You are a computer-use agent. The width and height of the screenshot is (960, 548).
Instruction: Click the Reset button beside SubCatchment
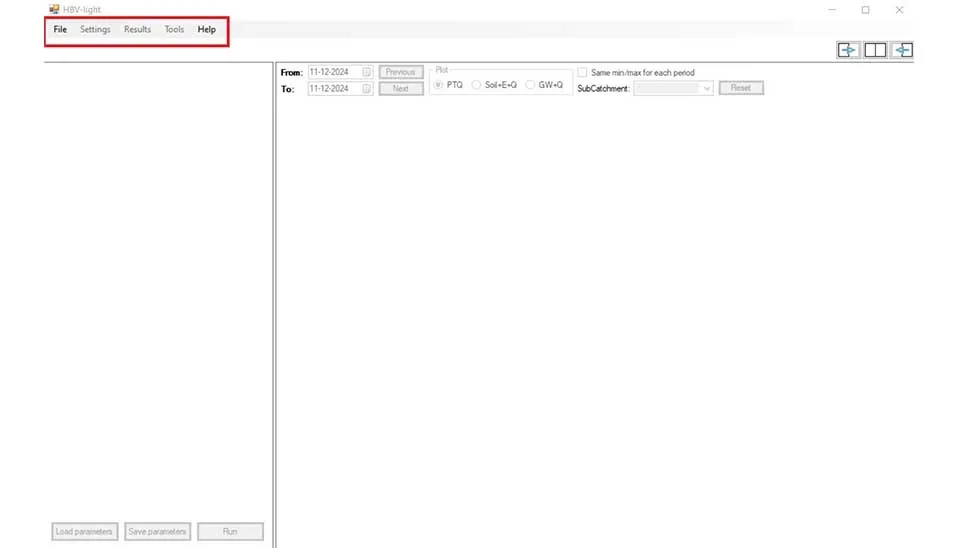pyautogui.click(x=741, y=88)
